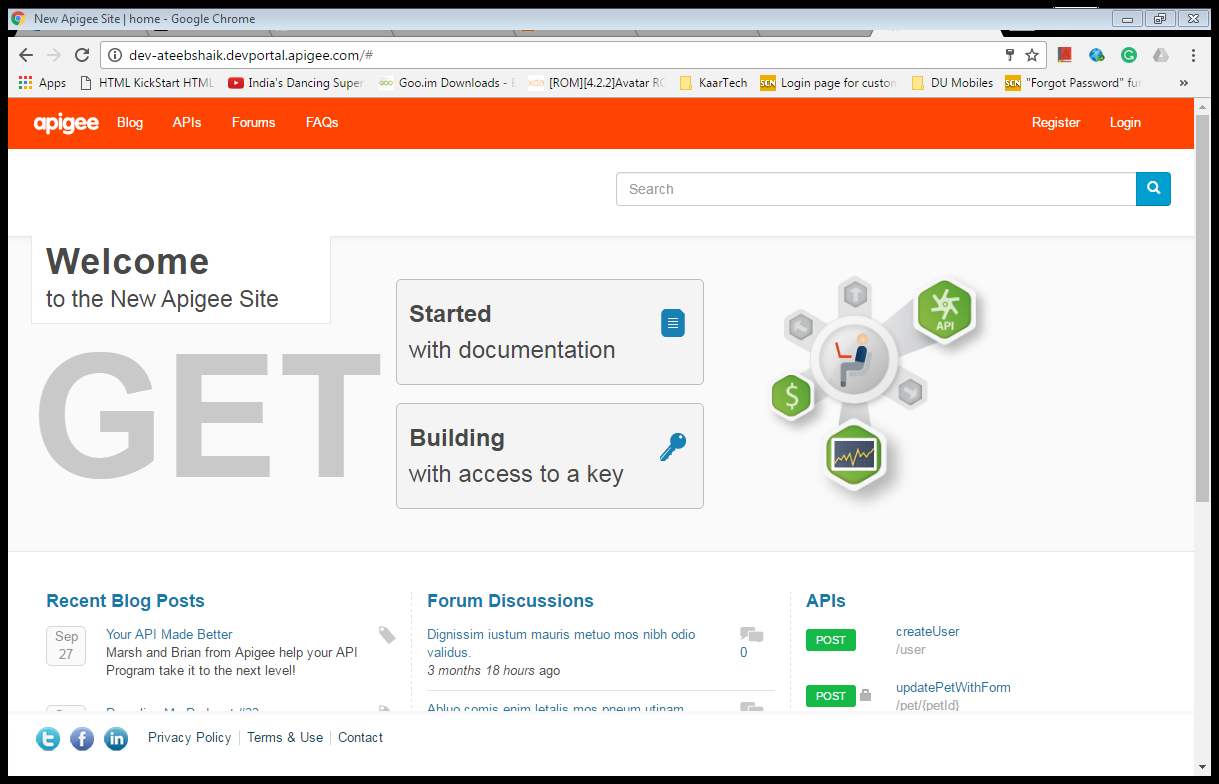Click the comment count 0 link

pos(743,653)
